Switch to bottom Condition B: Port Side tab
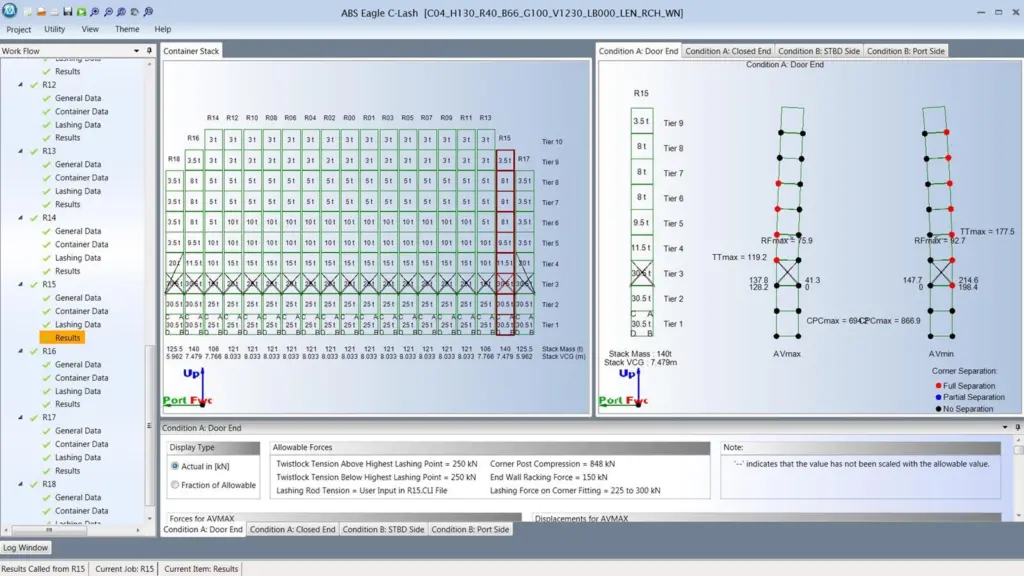This screenshot has height=576, width=1024. tap(470, 530)
